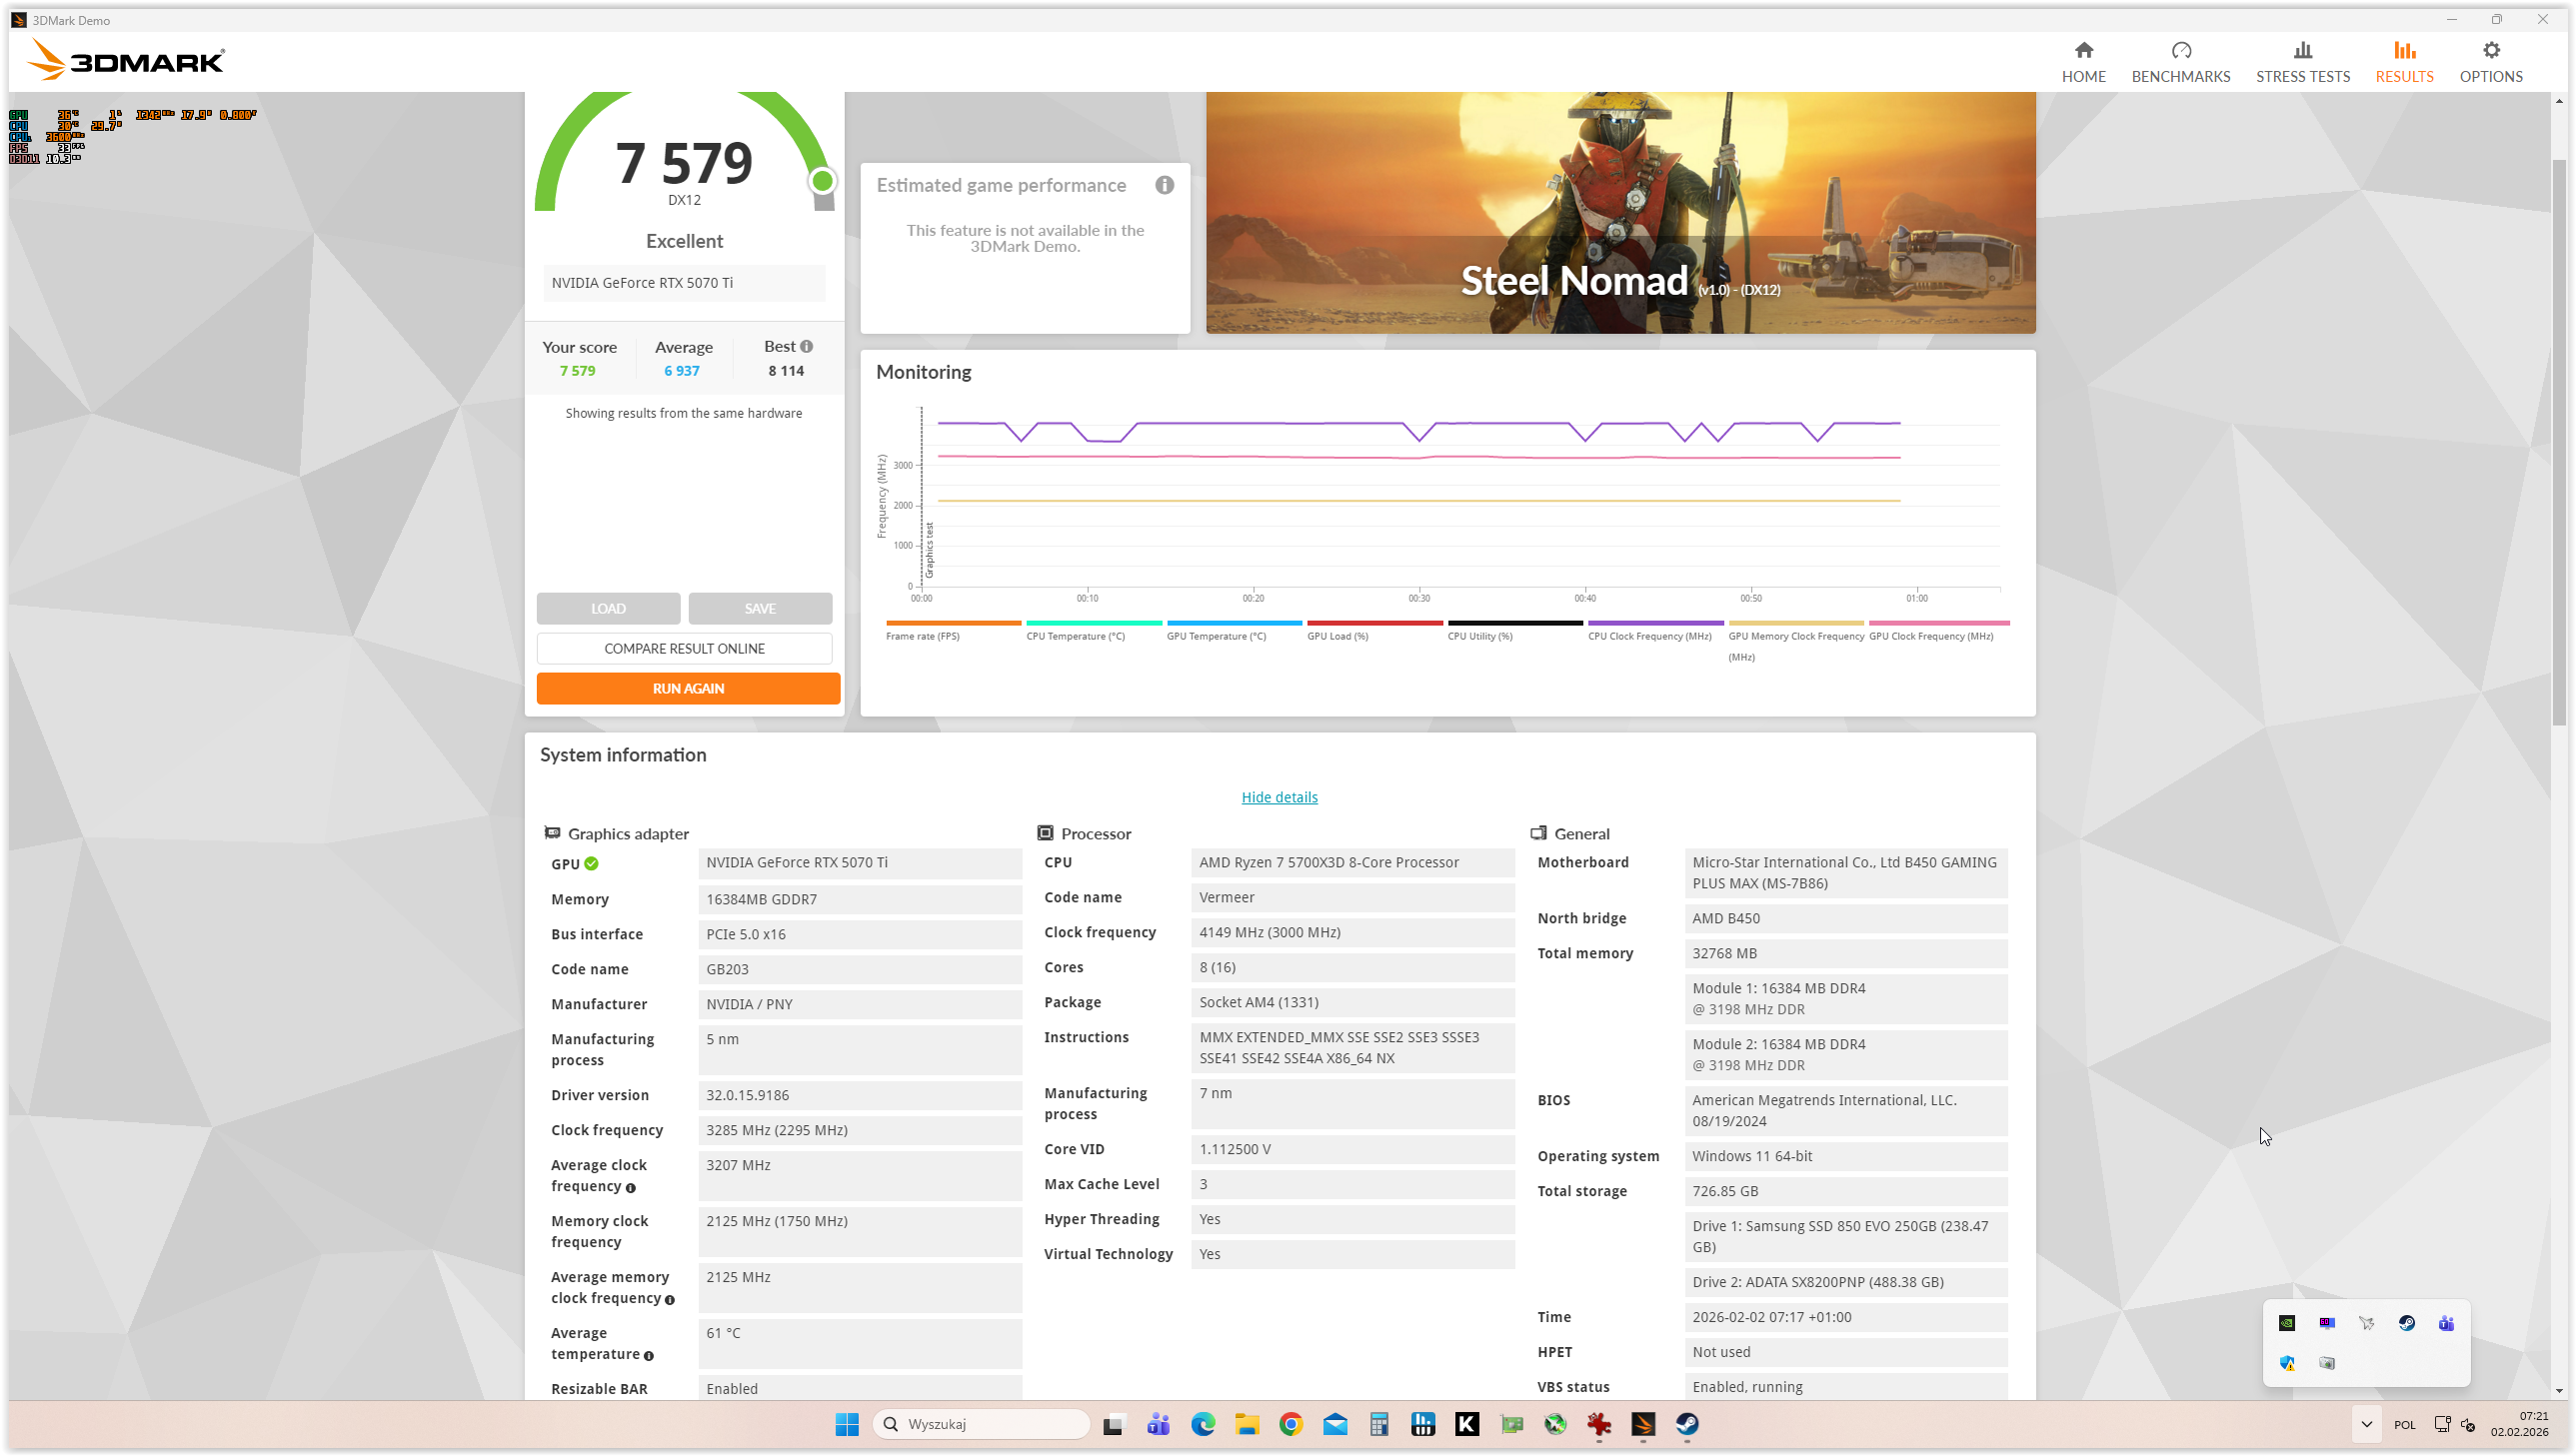The image size is (2576, 1456).
Task: Collapse system info via Hide details
Action: click(x=1279, y=797)
